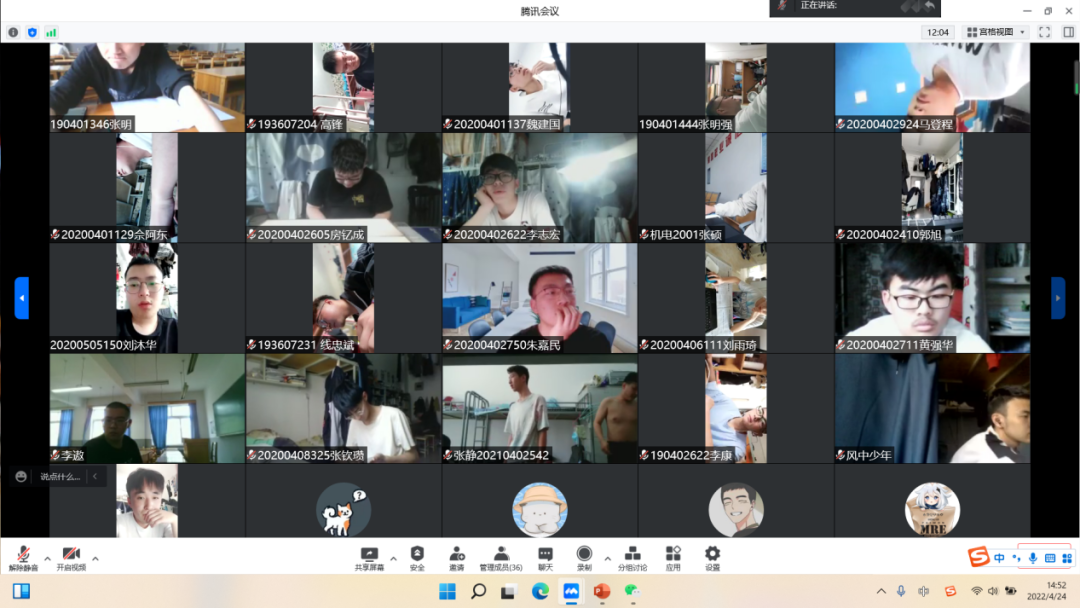
Task: Click the 说点什么 chat input field
Action: click(62, 477)
